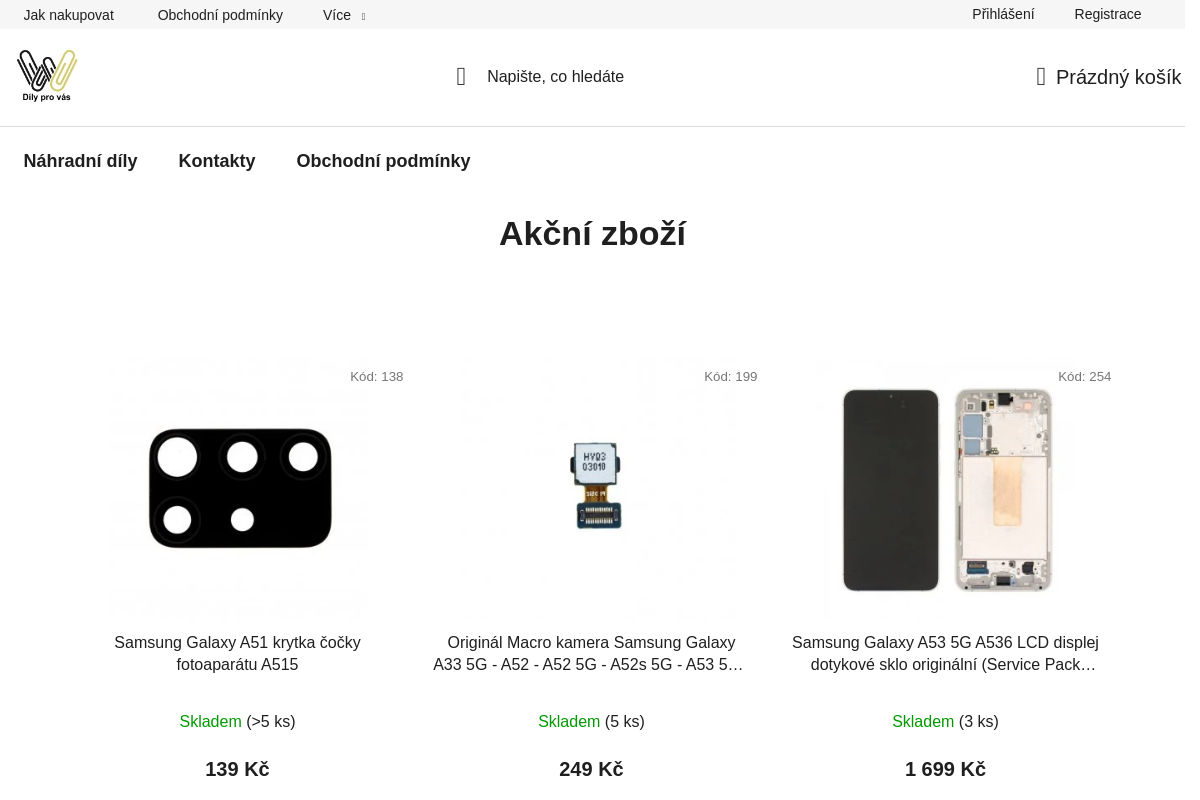
Task: Select Náhradní díly menu item
Action: click(81, 161)
